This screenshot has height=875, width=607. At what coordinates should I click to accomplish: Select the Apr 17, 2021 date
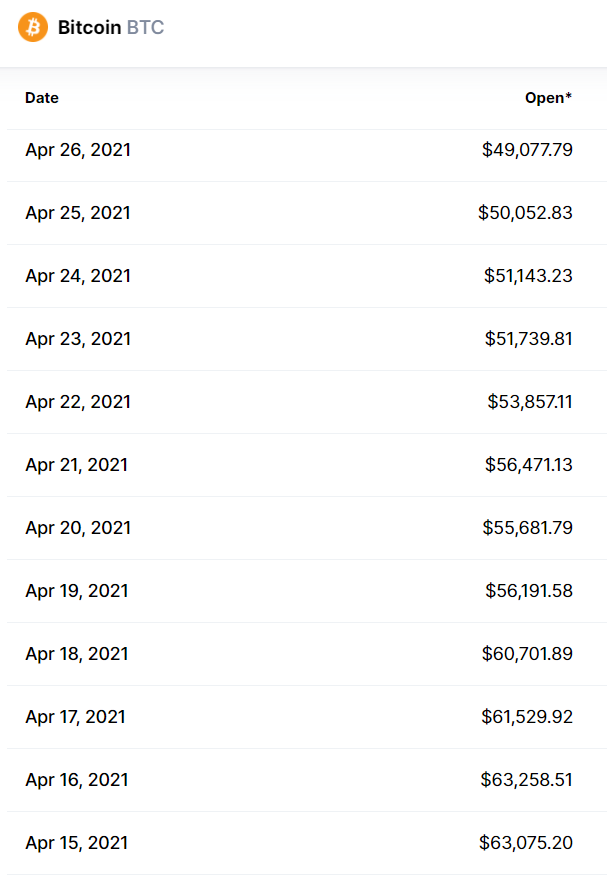pos(75,717)
